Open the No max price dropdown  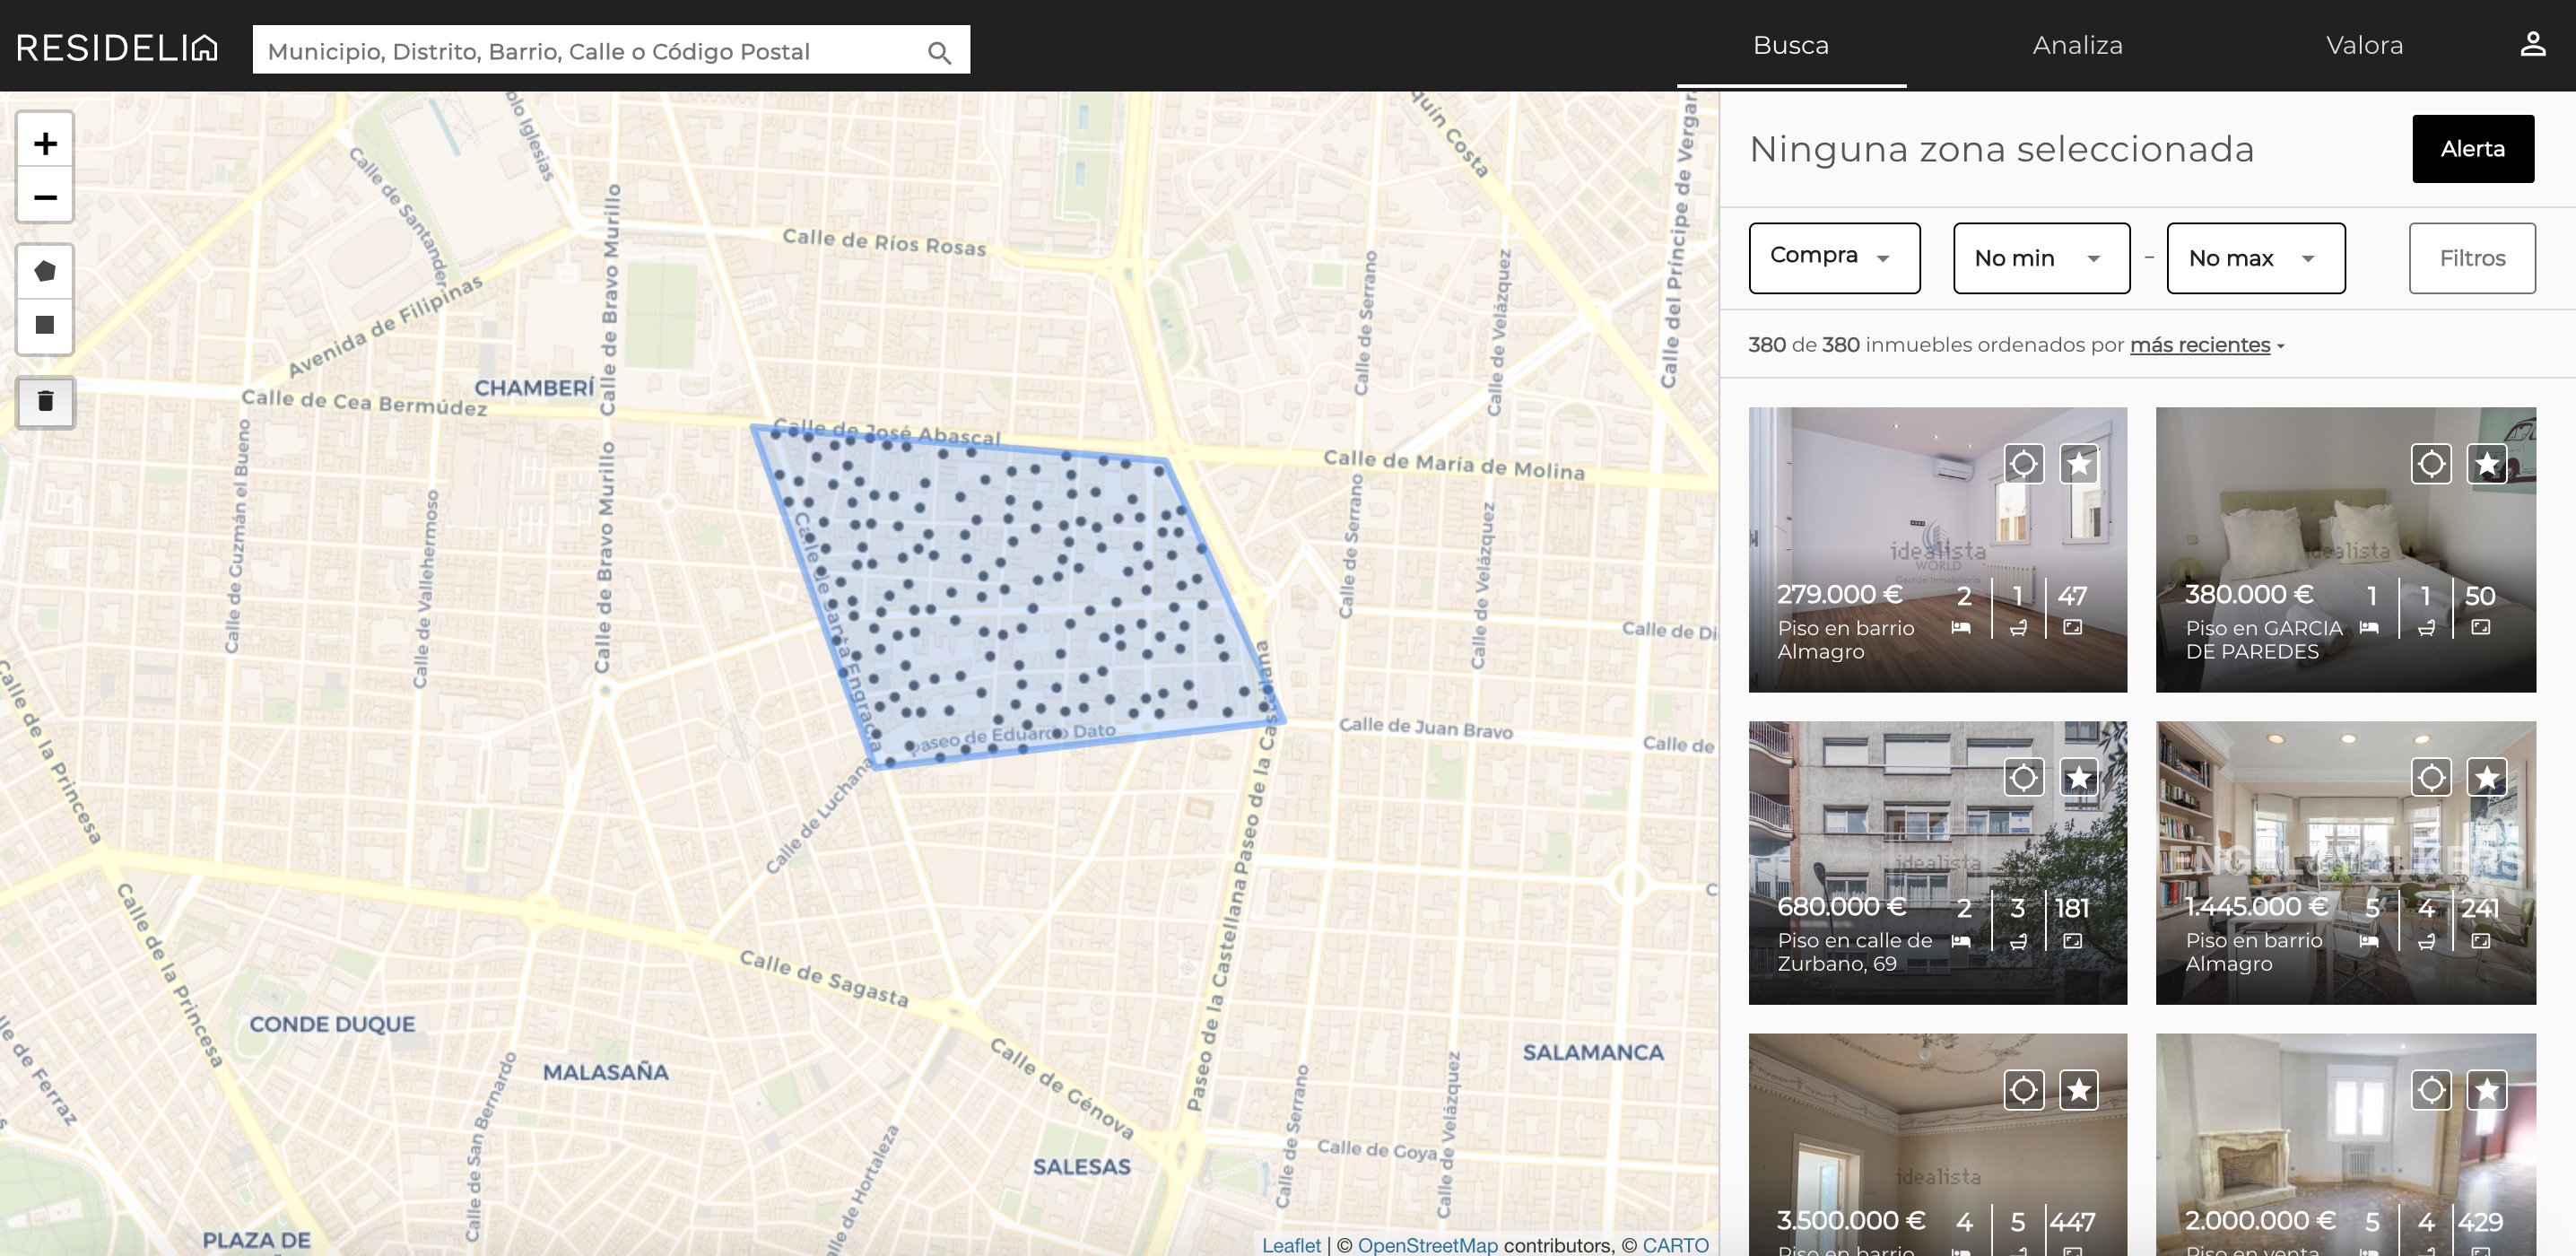click(x=2255, y=258)
